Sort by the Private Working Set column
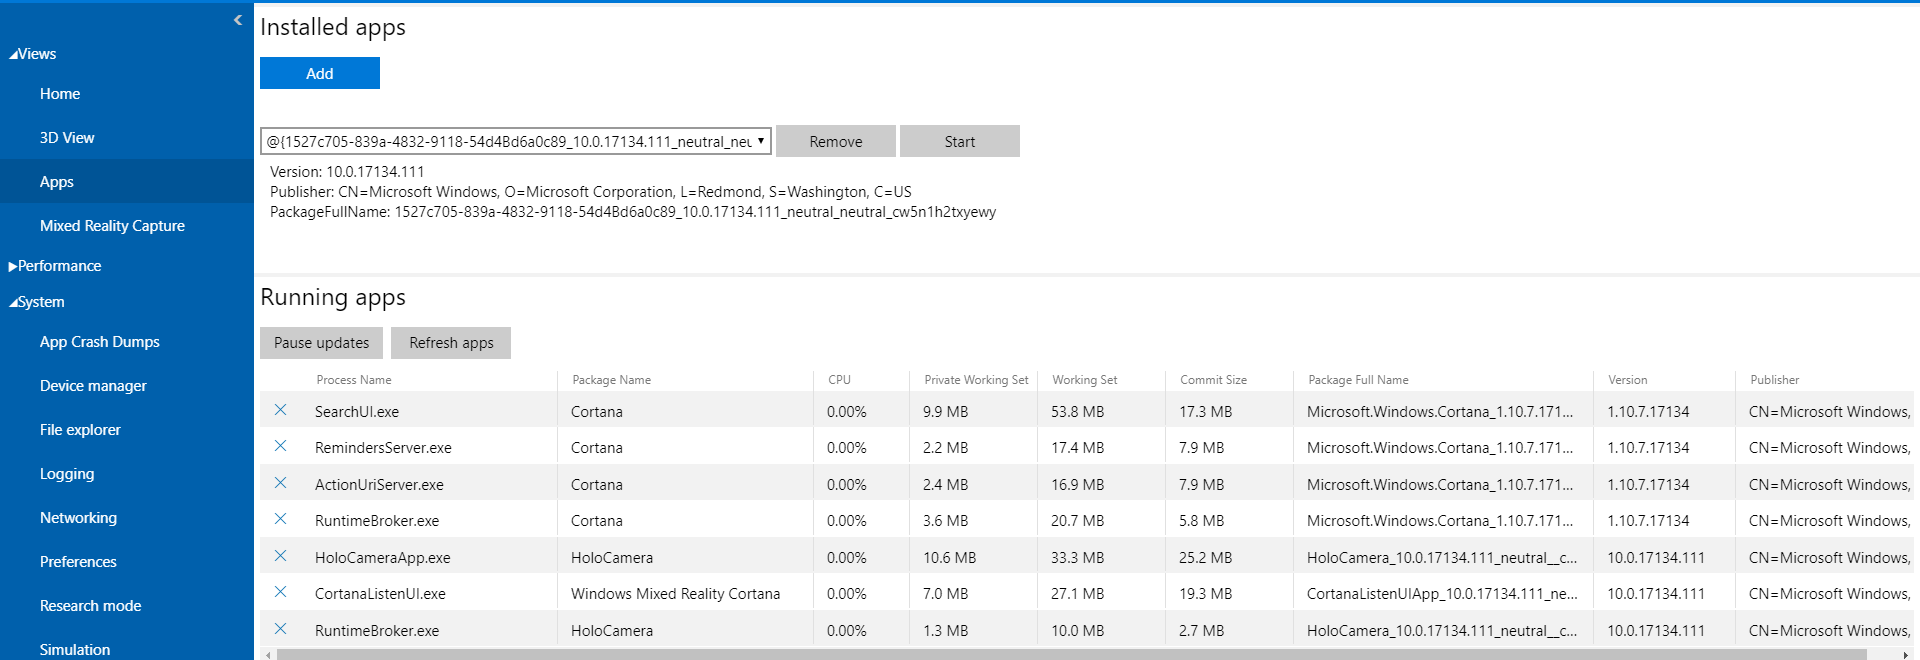 click(976, 380)
